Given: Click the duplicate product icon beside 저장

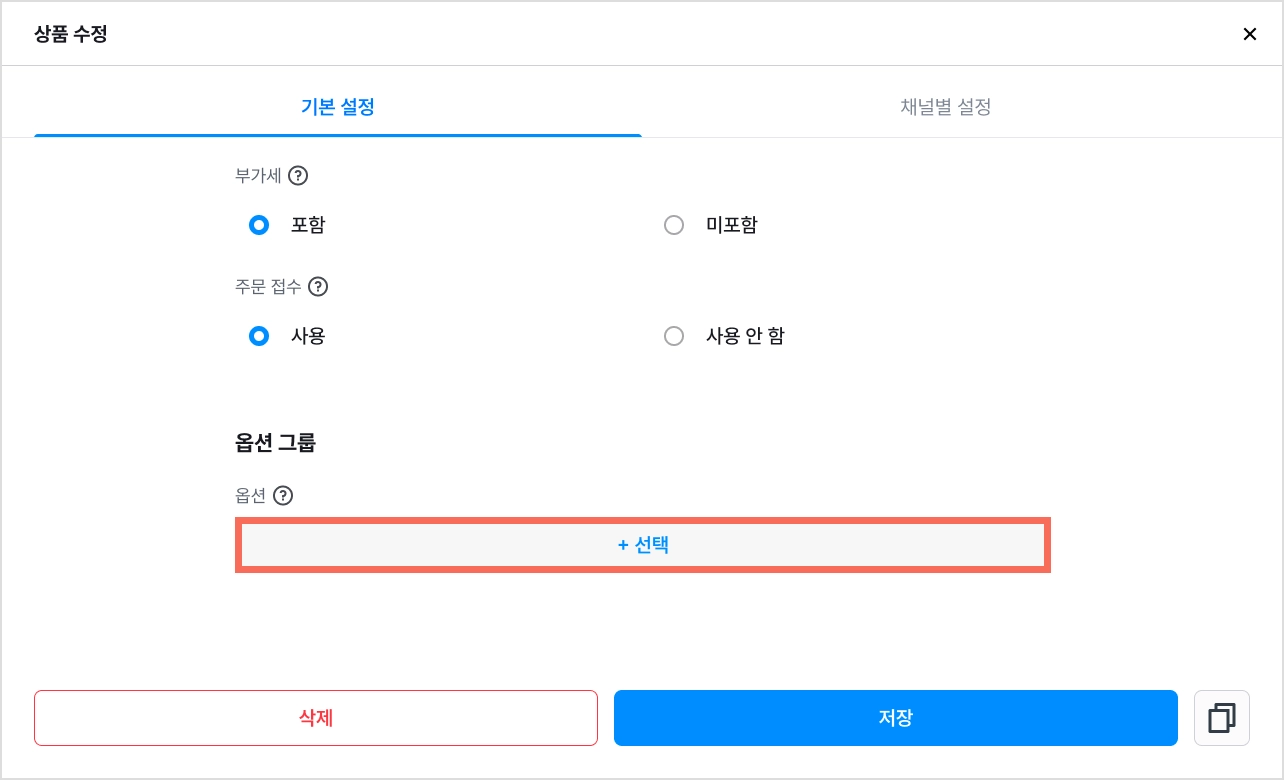Looking at the screenshot, I should click(1222, 718).
